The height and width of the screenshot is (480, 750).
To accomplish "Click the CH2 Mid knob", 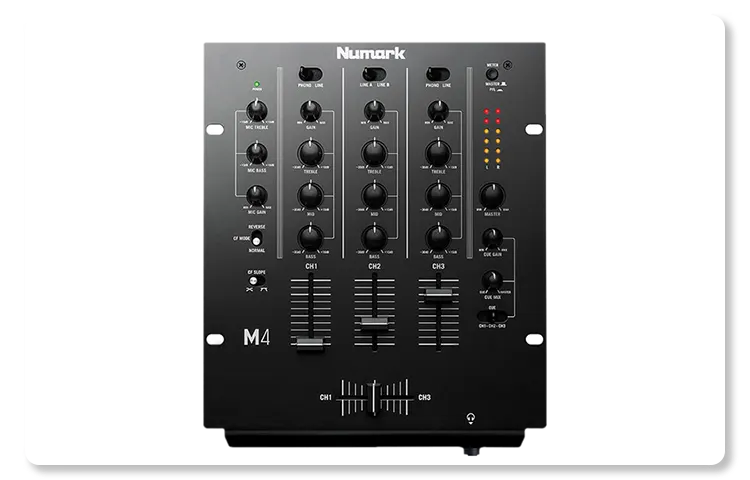I will [x=375, y=196].
